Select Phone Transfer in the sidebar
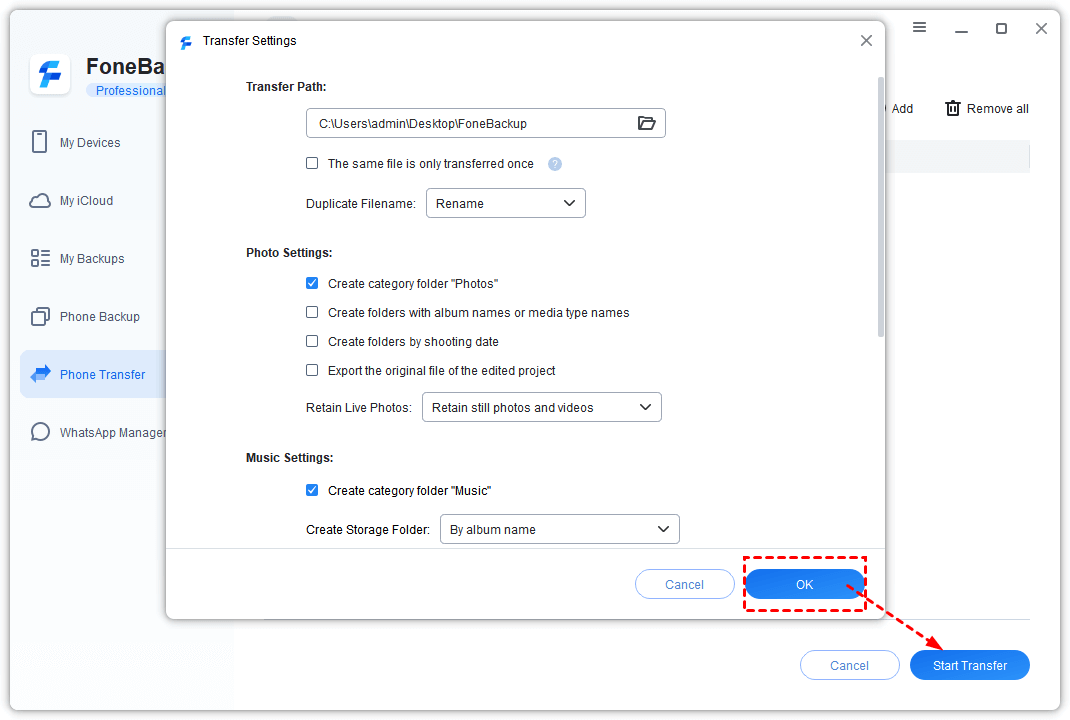Viewport: 1070px width, 720px height. click(x=102, y=374)
